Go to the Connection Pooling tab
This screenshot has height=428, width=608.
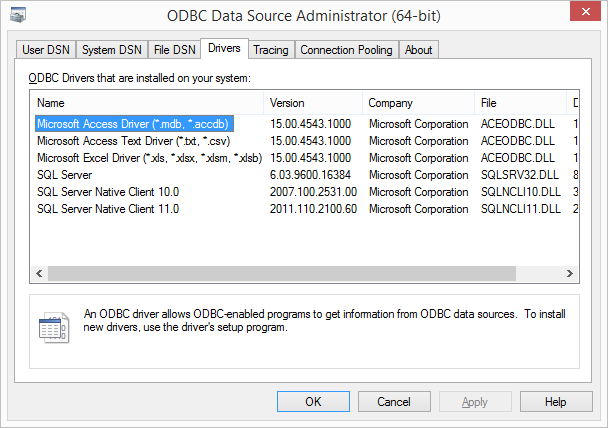point(346,50)
